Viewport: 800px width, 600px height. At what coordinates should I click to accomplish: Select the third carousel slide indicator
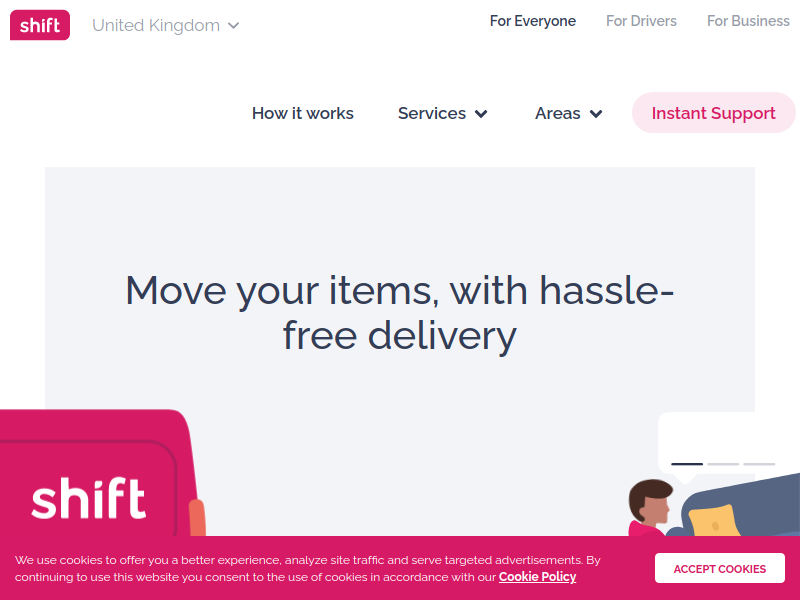tap(759, 464)
